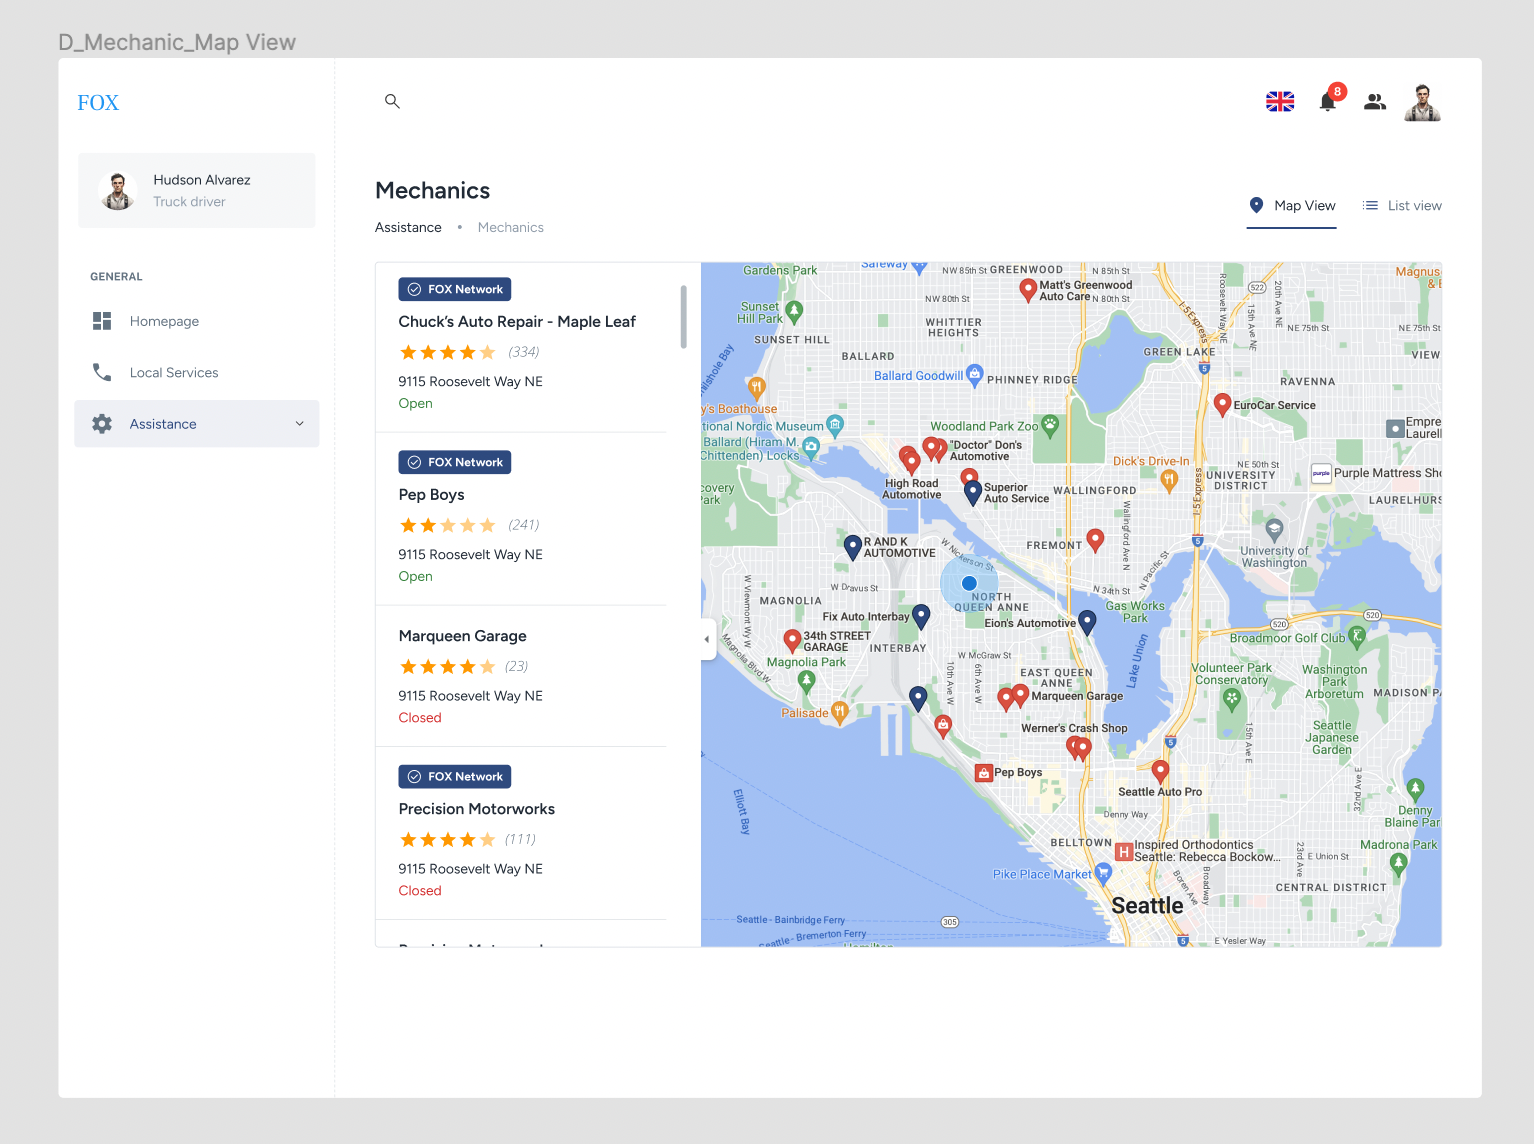Click the Dick's Drive-In restaurant marker
Image resolution: width=1534 pixels, height=1144 pixels.
tap(1168, 481)
